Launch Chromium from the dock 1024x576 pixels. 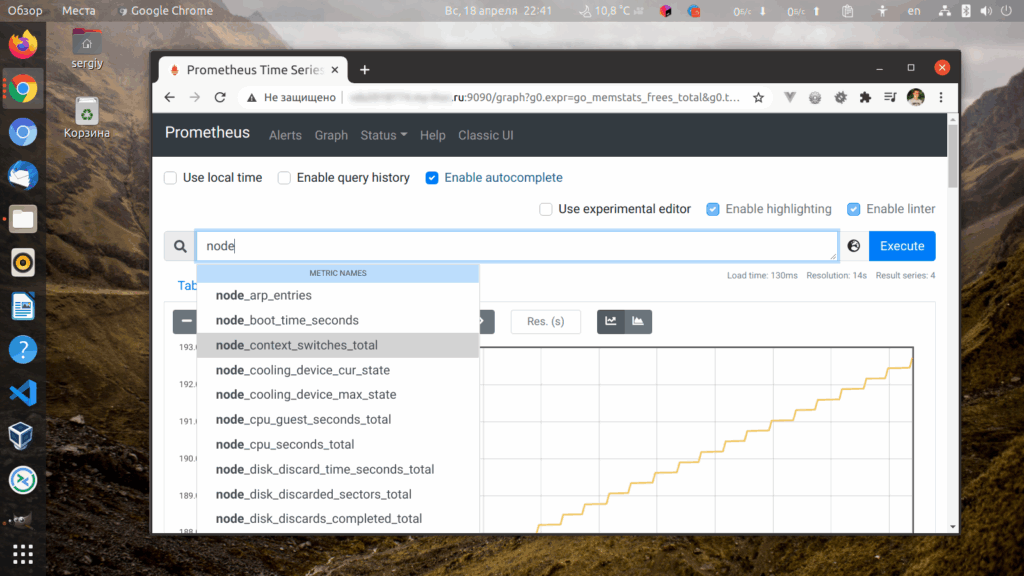click(23, 132)
